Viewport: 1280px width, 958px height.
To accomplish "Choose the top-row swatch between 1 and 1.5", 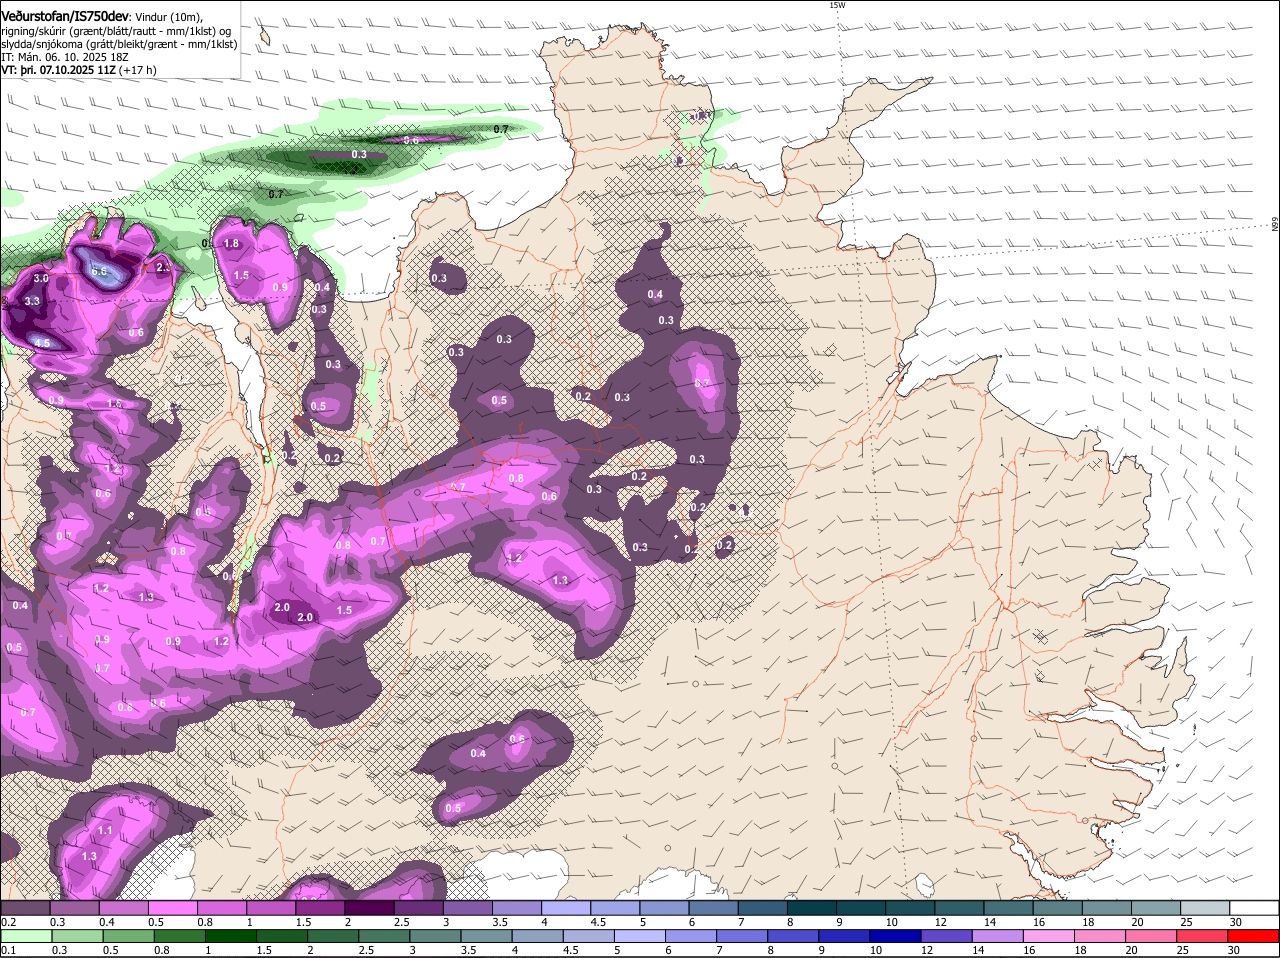I will (x=271, y=907).
